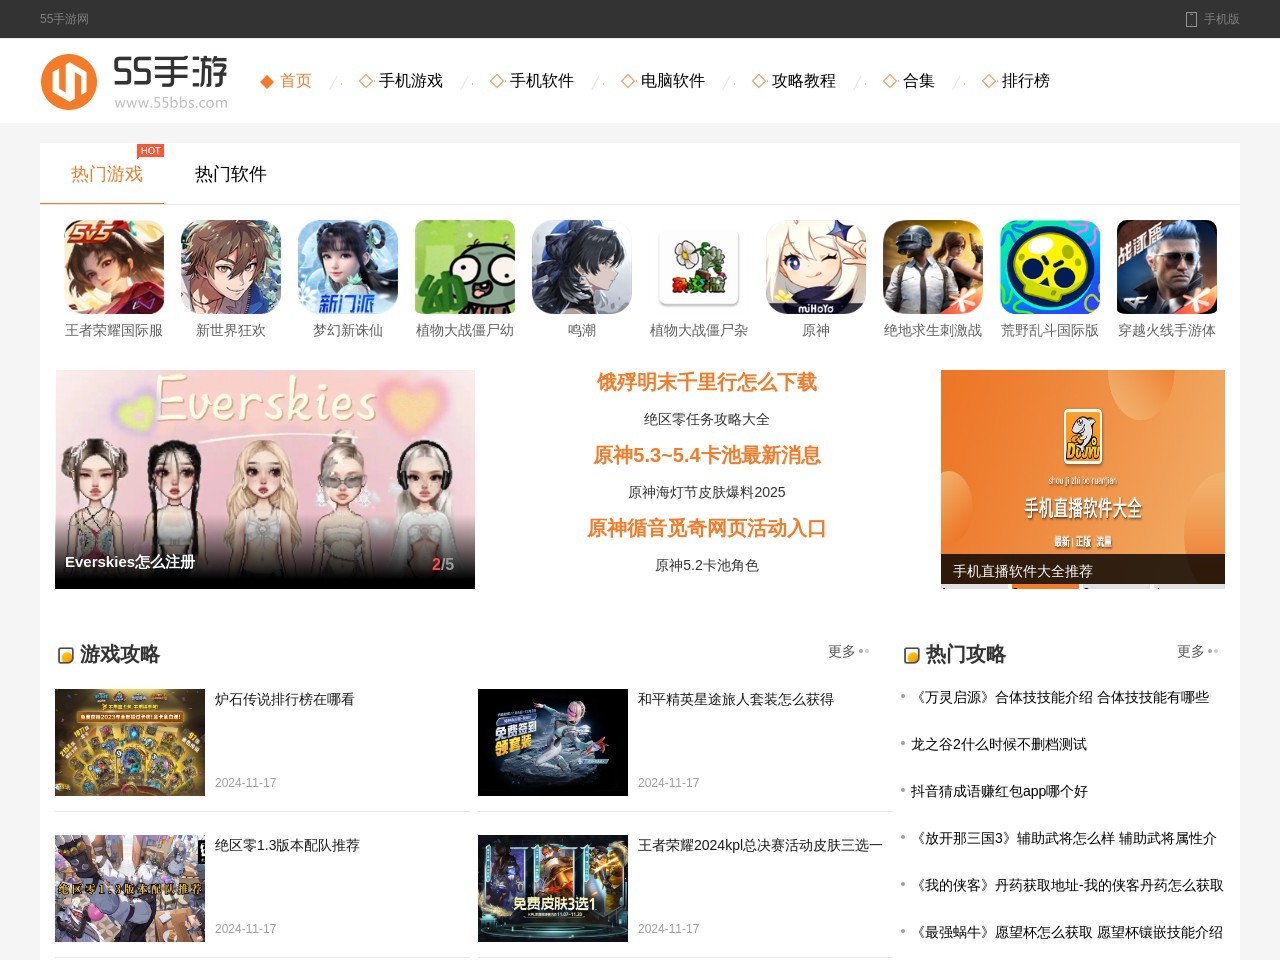1280x960 pixels.
Task: Open the 炉石传说排行榜在哪看 article thumbnail
Action: pos(130,742)
